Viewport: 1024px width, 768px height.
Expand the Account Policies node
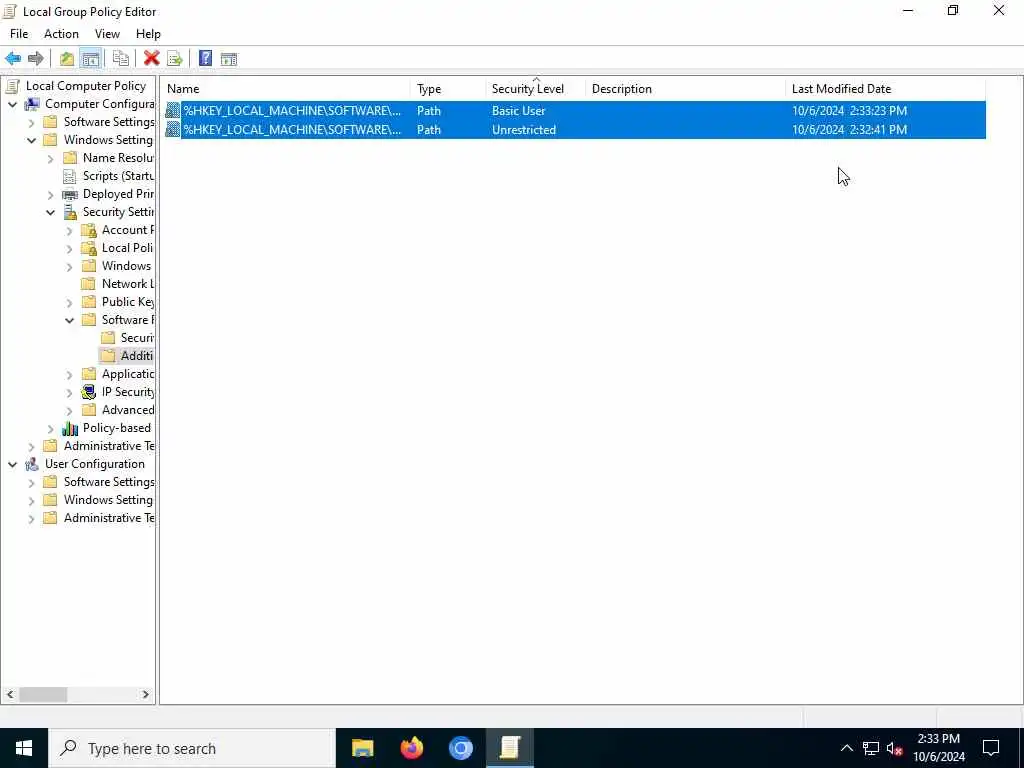(x=69, y=230)
